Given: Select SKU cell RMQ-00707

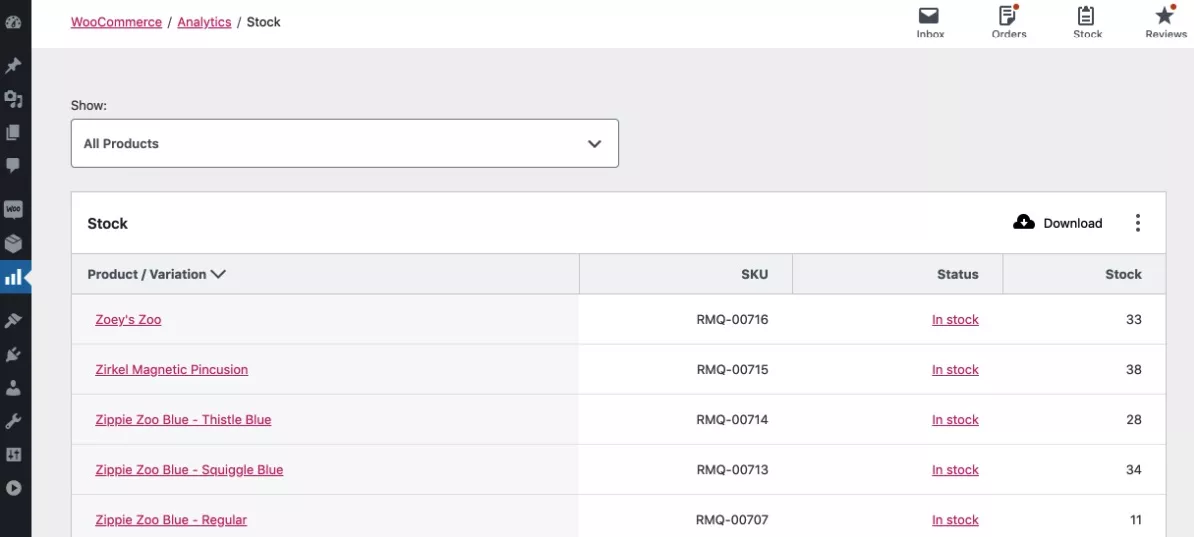Looking at the screenshot, I should (x=733, y=520).
